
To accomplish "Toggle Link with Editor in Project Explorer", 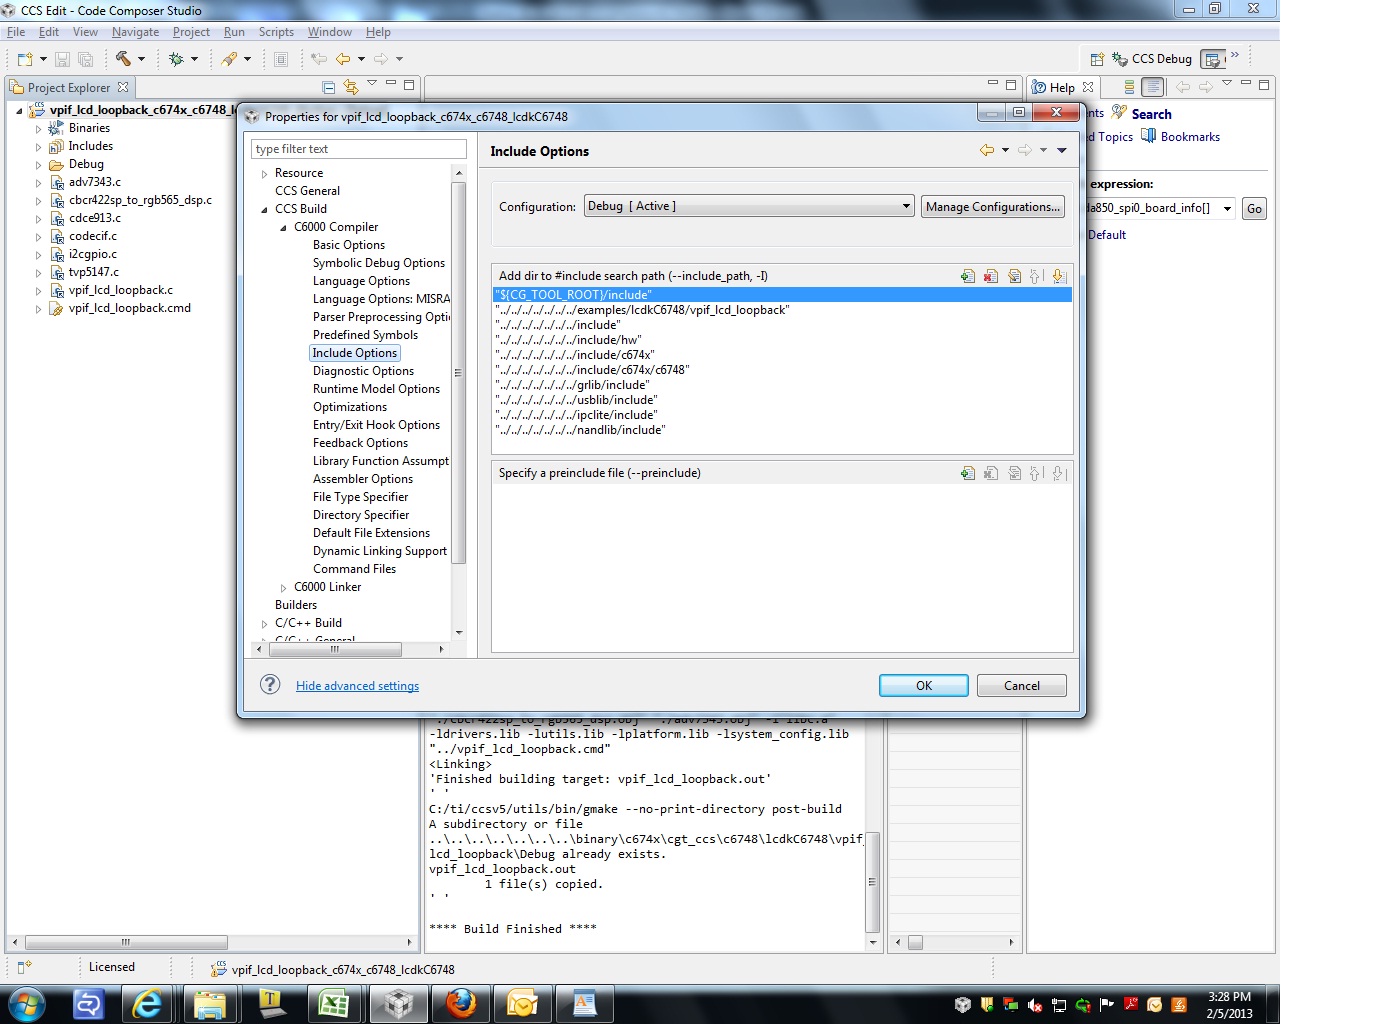I will click(350, 87).
